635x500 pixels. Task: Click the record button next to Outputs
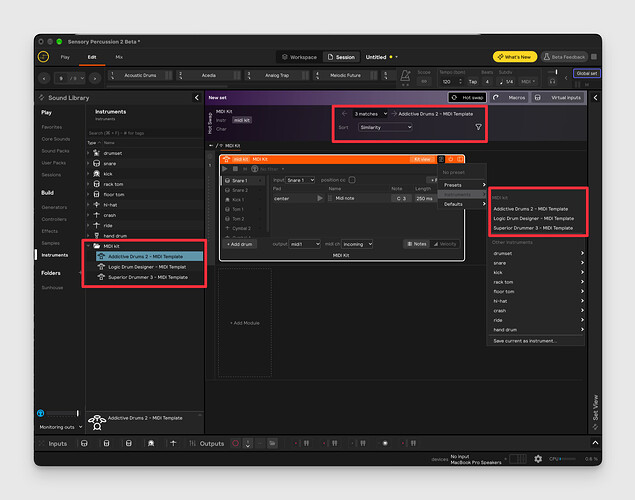[x=235, y=443]
